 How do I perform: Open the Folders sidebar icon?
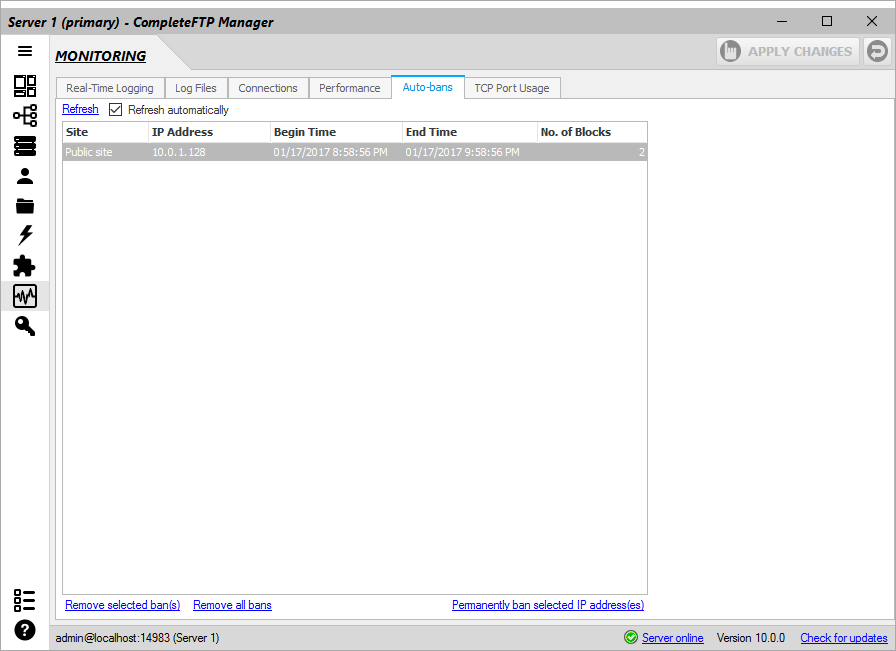[x=25, y=206]
